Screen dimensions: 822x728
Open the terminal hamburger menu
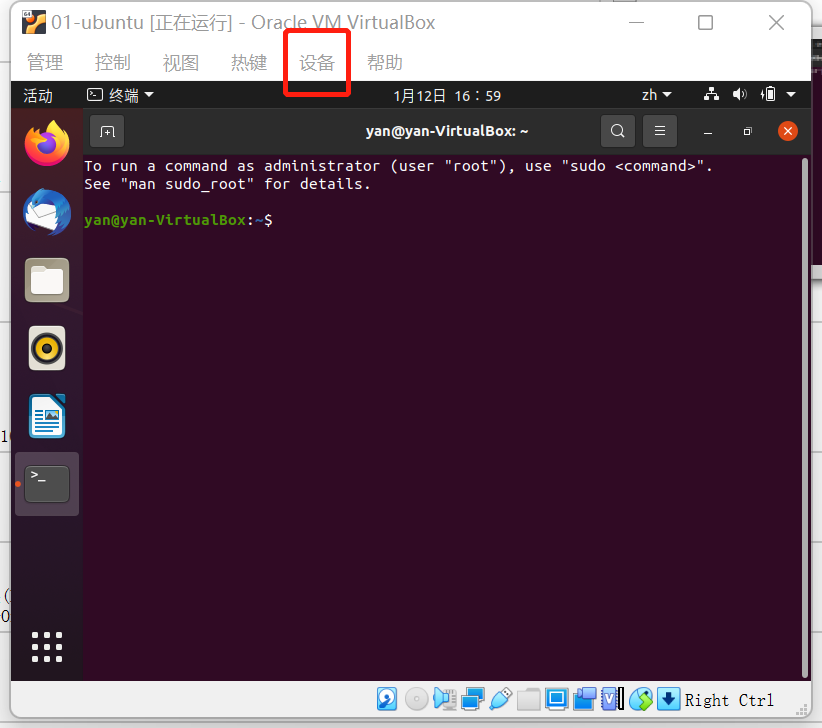[x=660, y=131]
